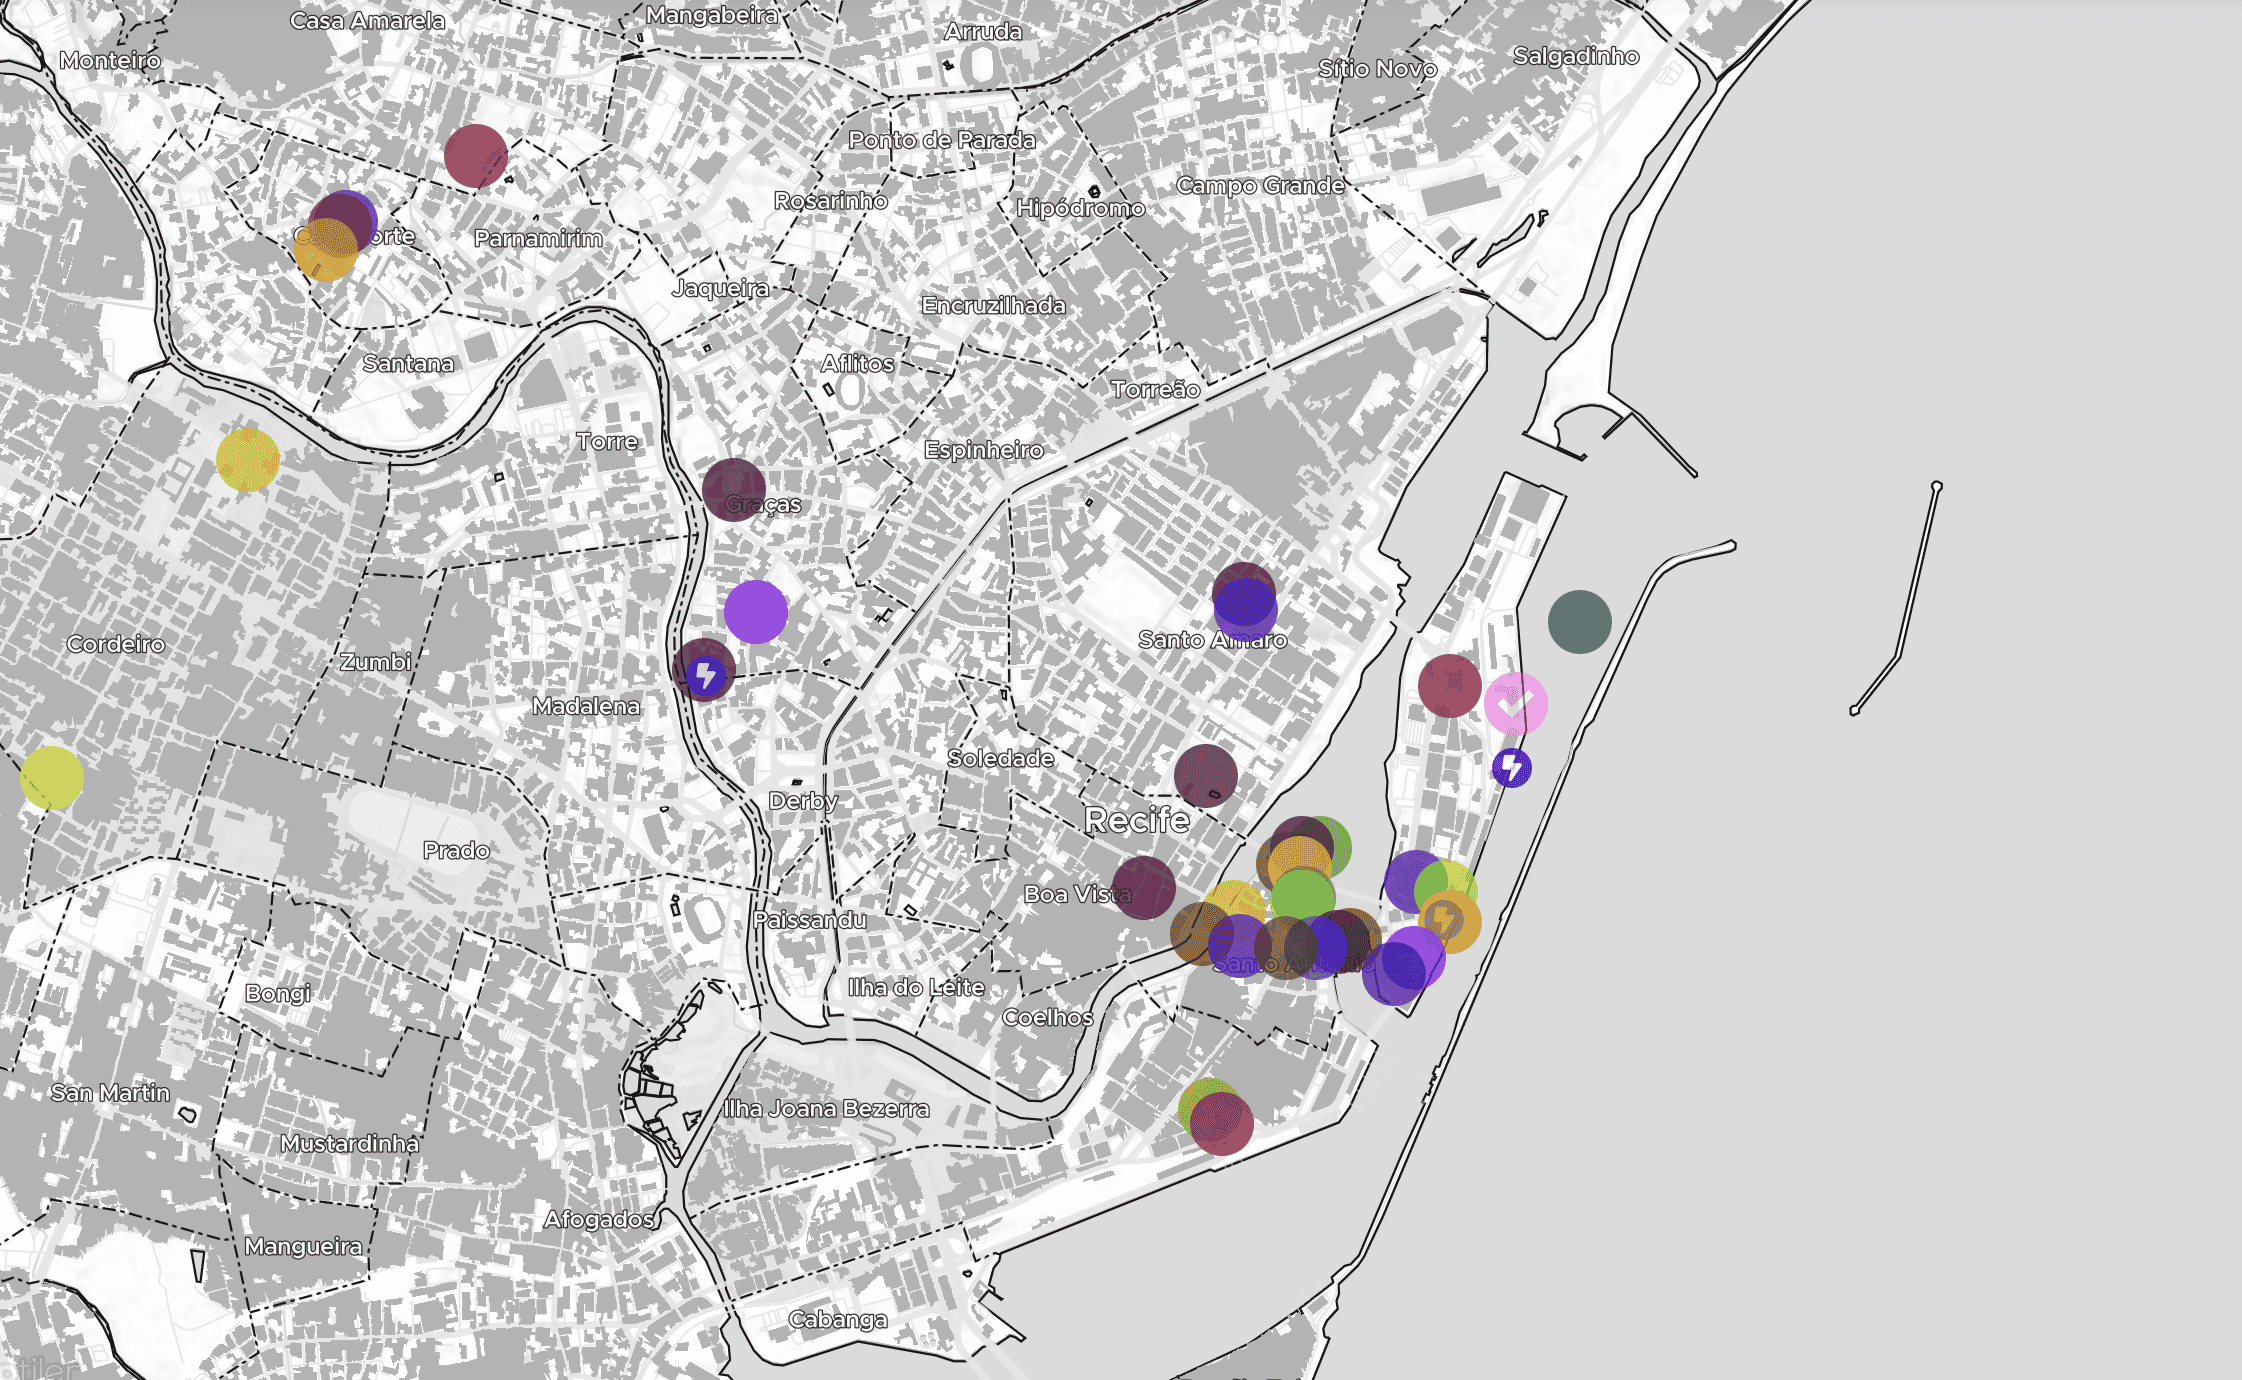
Task: Select the dark plum marker over Graças label
Action: click(732, 489)
